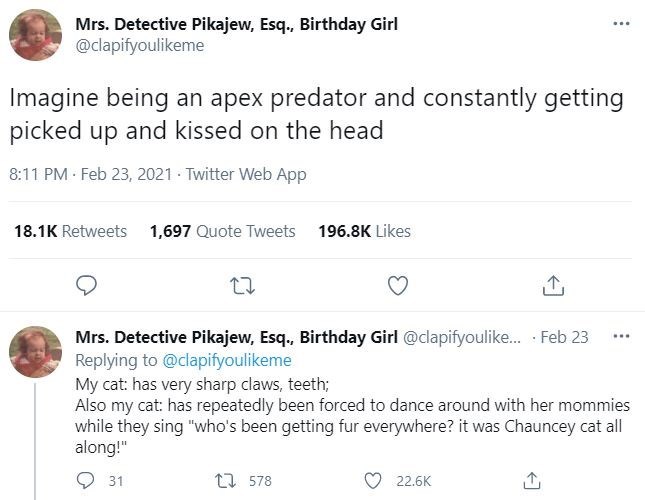The height and width of the screenshot is (500, 645).
Task: Like the main tweet with heart icon
Action: point(397,286)
